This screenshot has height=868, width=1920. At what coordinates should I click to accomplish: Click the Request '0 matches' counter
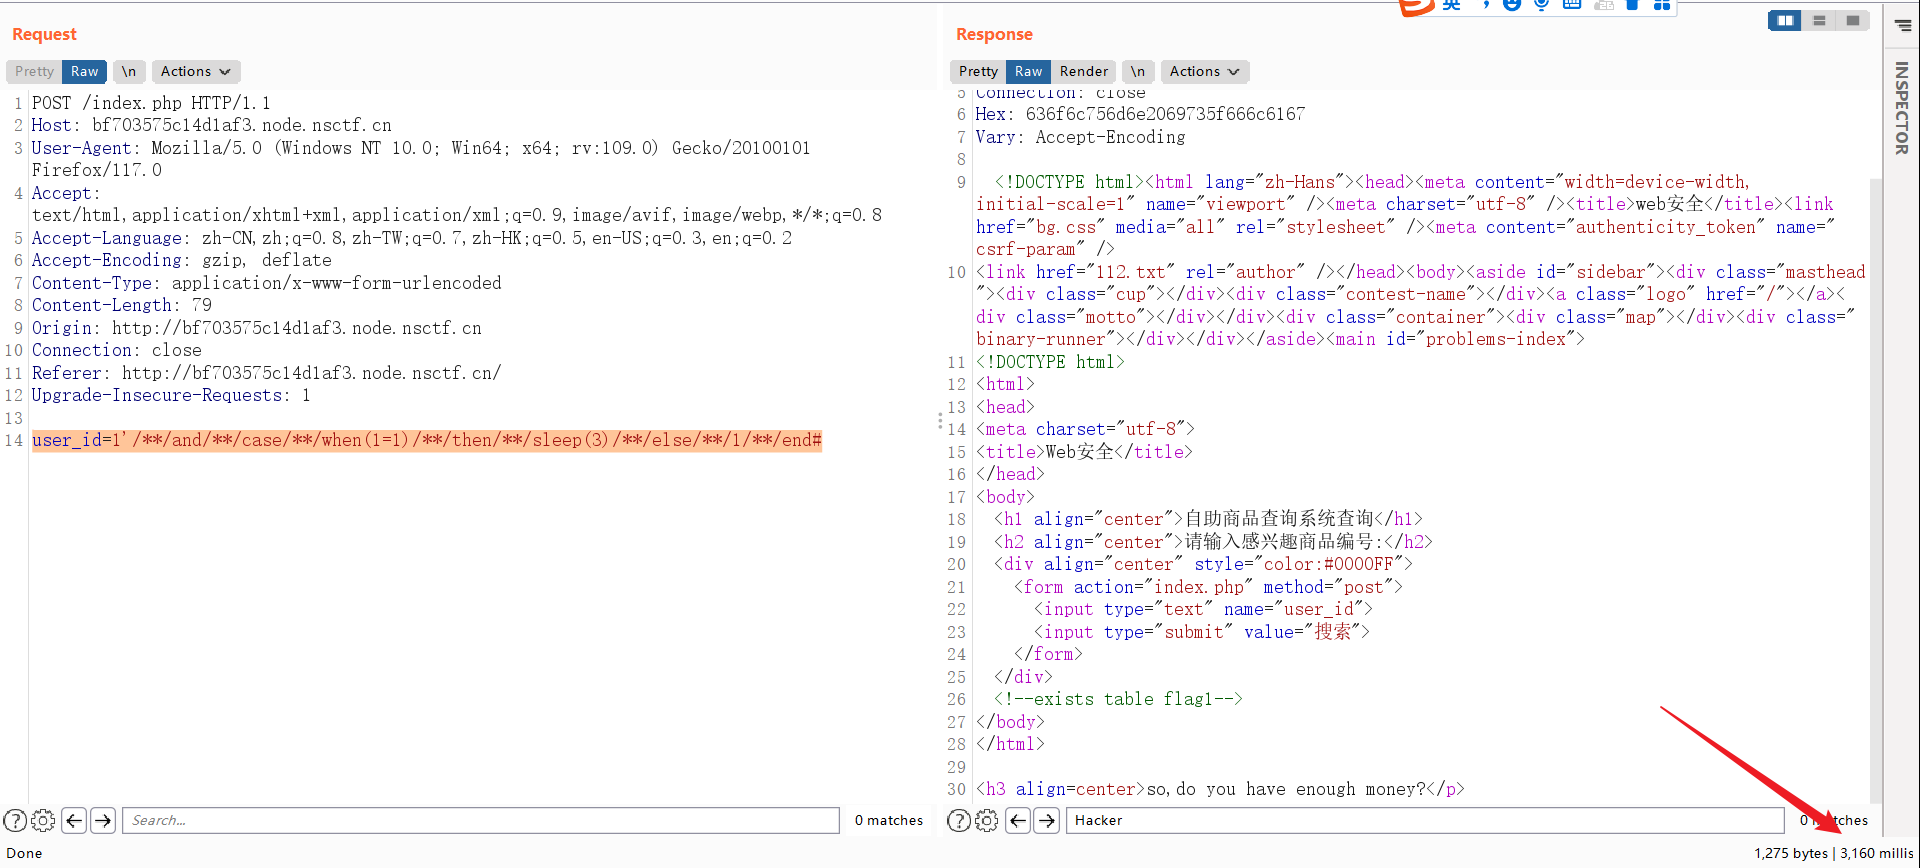889,820
